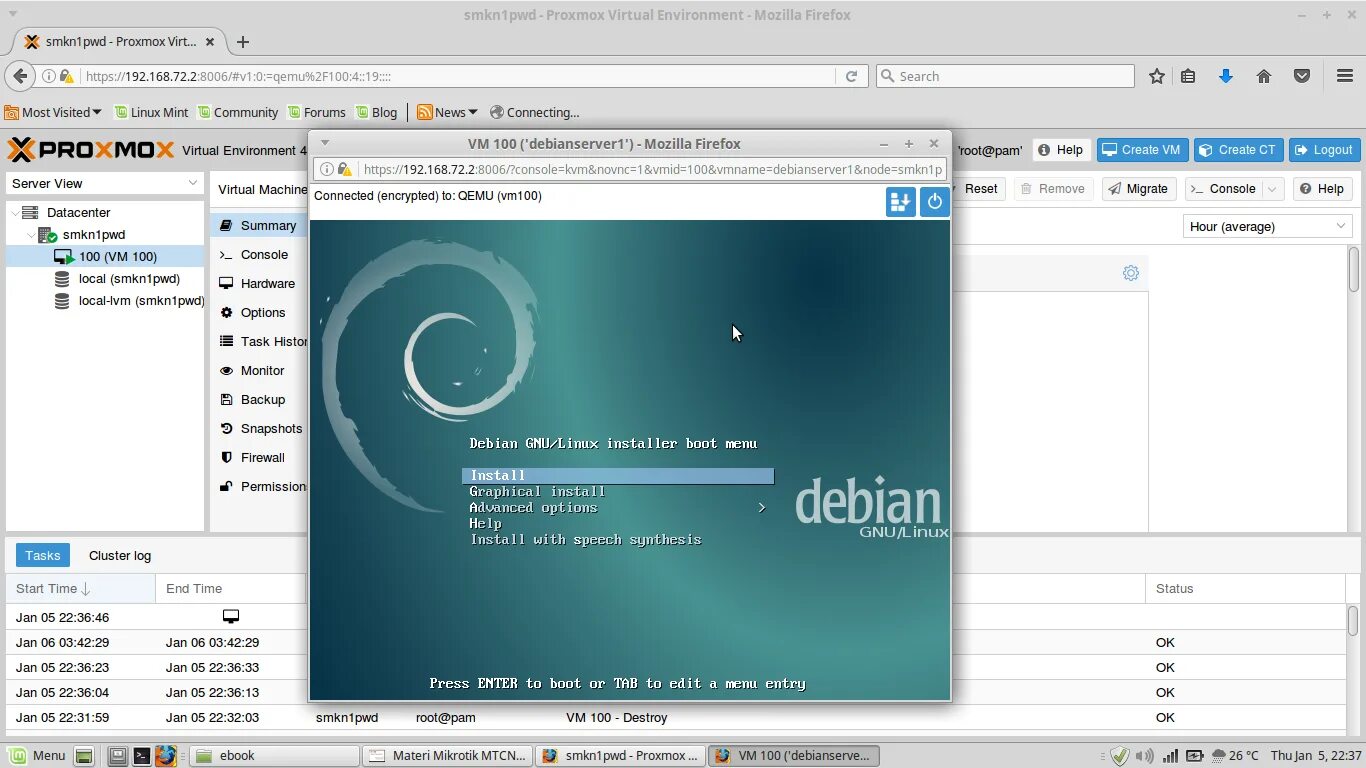Screen dimensions: 1366x768
Task: Select the Summary tab of VM
Action: tap(258, 226)
